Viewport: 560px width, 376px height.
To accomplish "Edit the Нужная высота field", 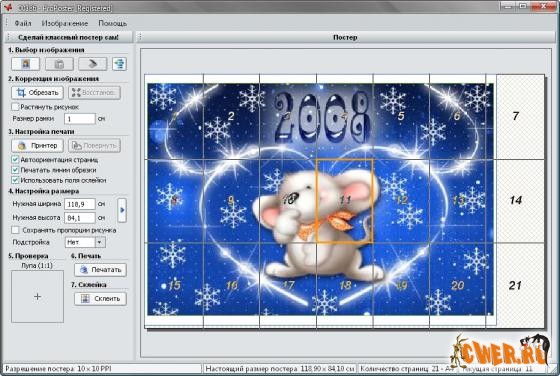I will click(x=80, y=217).
